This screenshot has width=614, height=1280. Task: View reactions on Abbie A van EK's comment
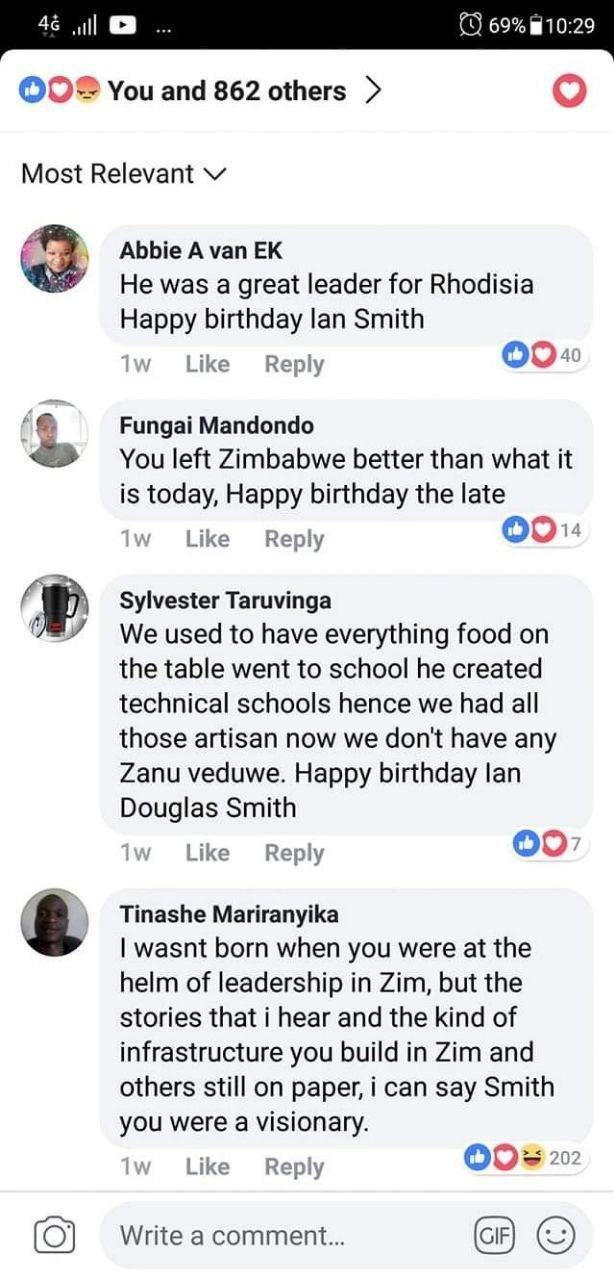(545, 355)
